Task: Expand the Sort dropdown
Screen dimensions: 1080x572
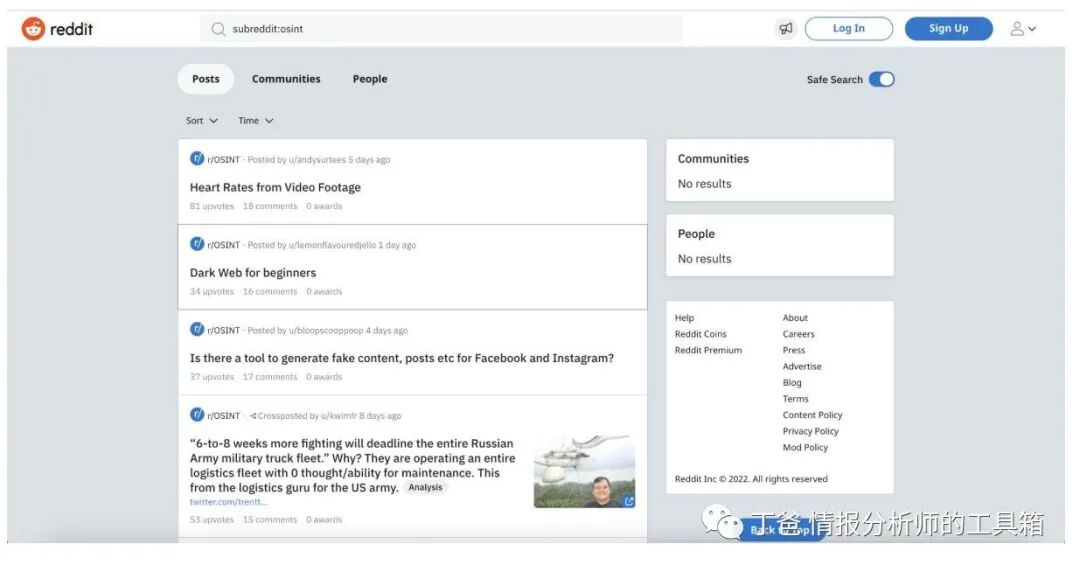Action: 202,121
